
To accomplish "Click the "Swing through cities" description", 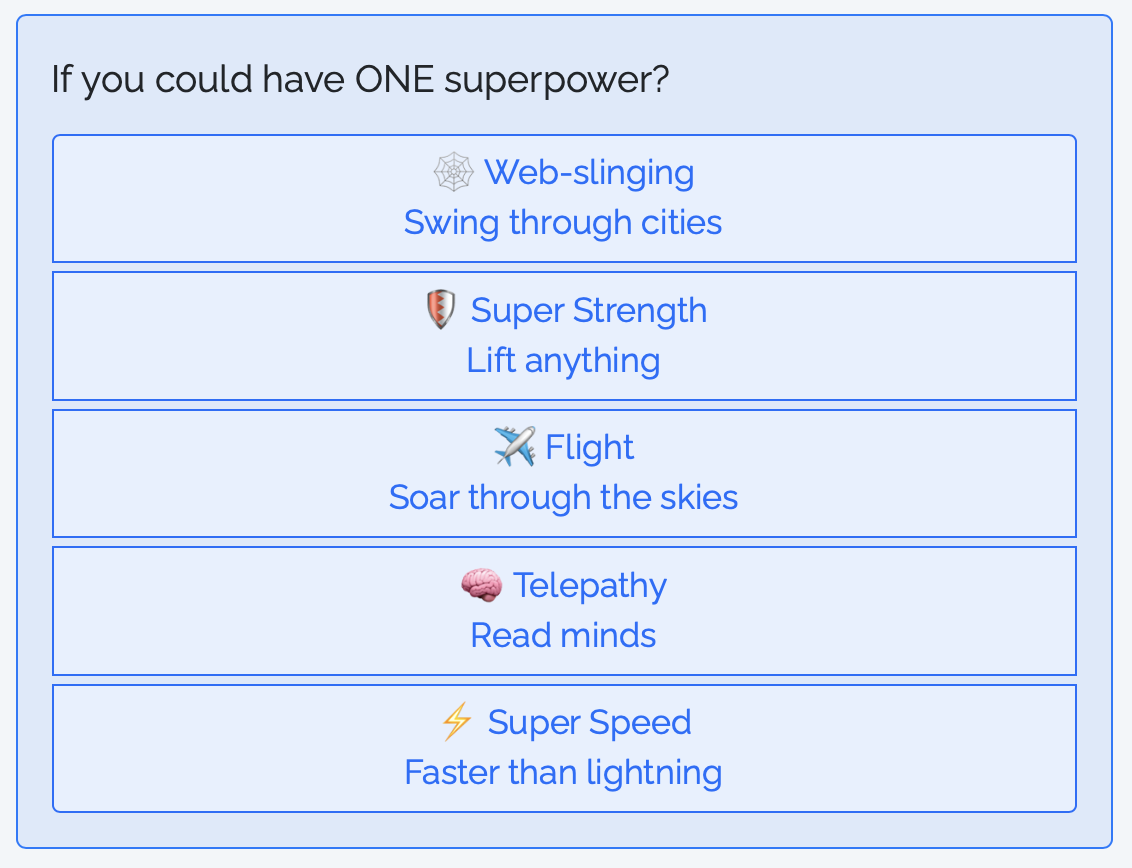I will coord(563,222).
